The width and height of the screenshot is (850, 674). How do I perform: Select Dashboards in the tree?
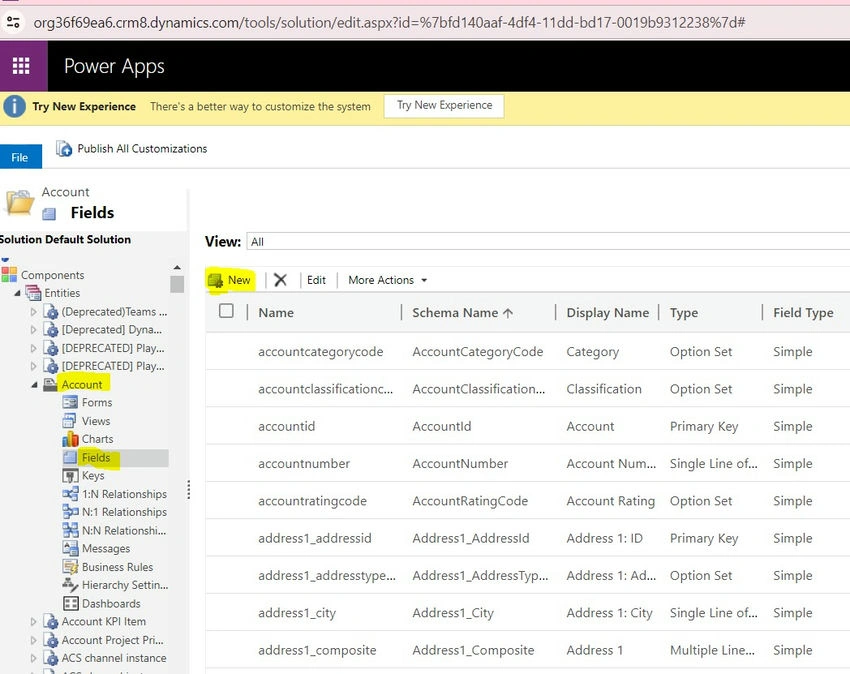pyautogui.click(x=111, y=604)
